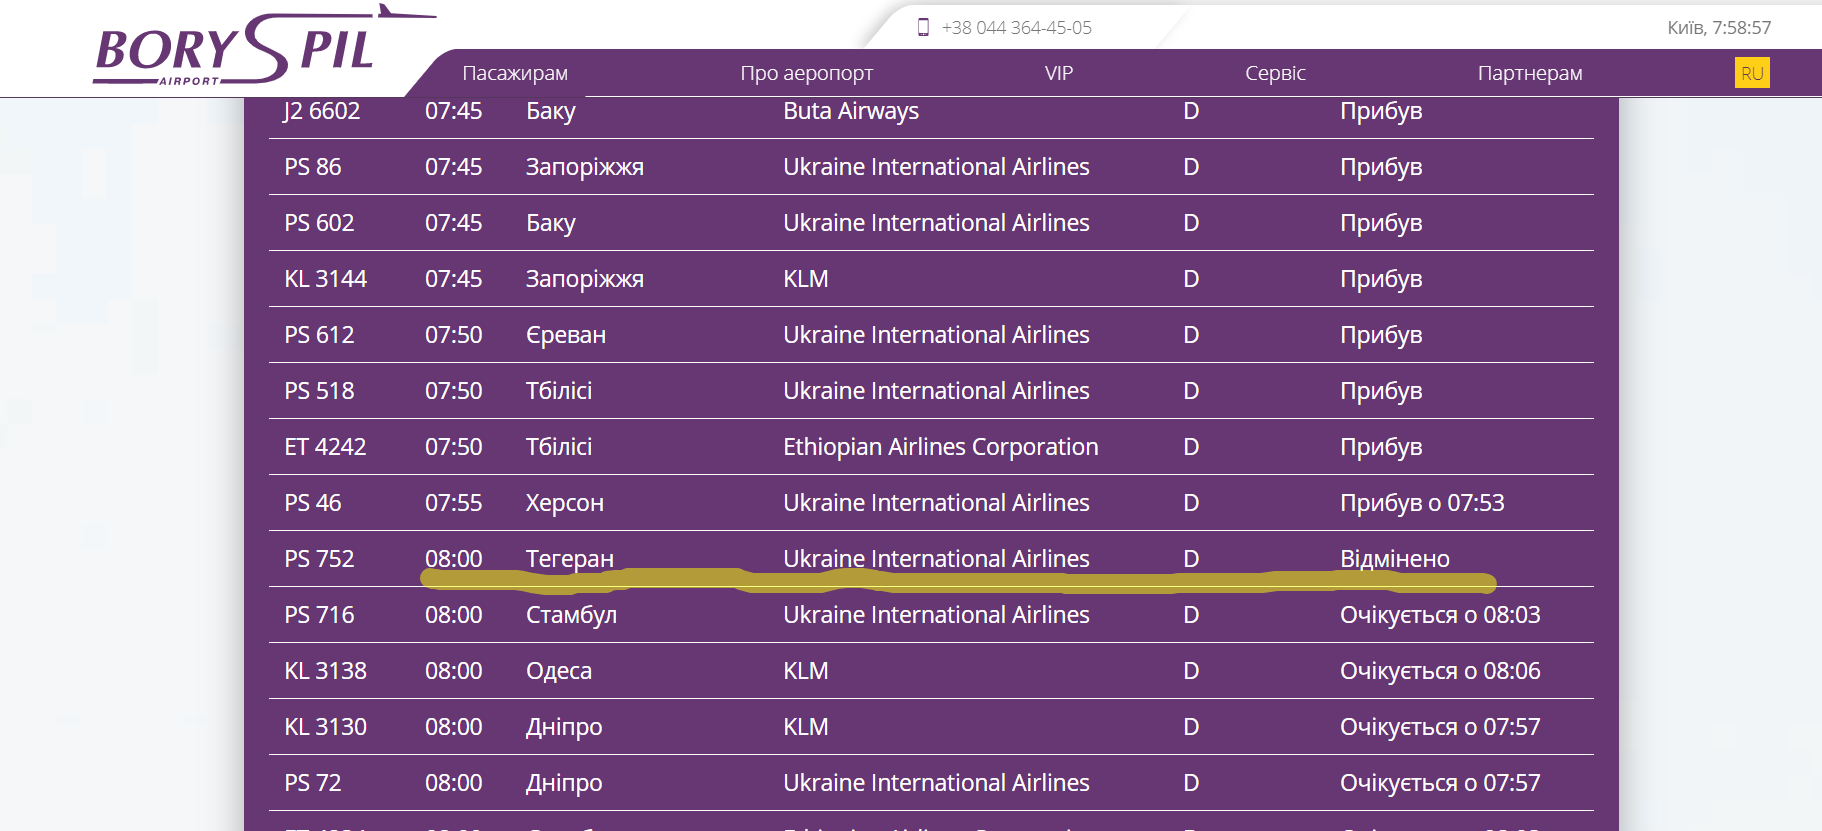The width and height of the screenshot is (1822, 831).
Task: Click the Відмінено status text
Action: pyautogui.click(x=1394, y=559)
